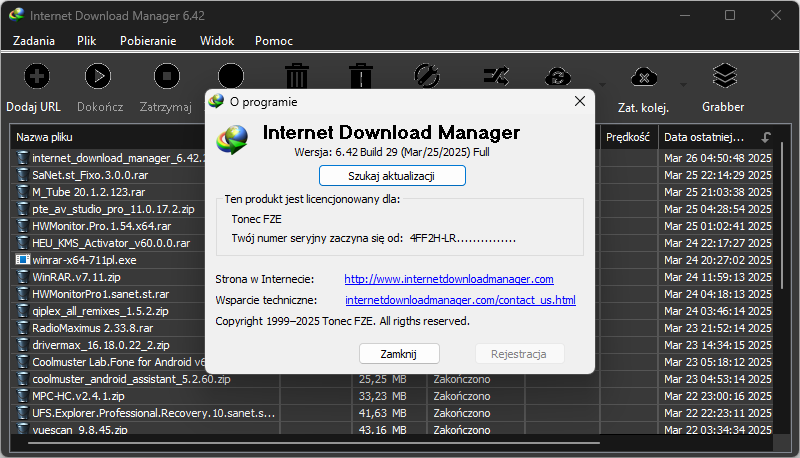Viewport: 800px width, 458px height.
Task: Click the Dokończ resume icon
Action: click(98, 77)
